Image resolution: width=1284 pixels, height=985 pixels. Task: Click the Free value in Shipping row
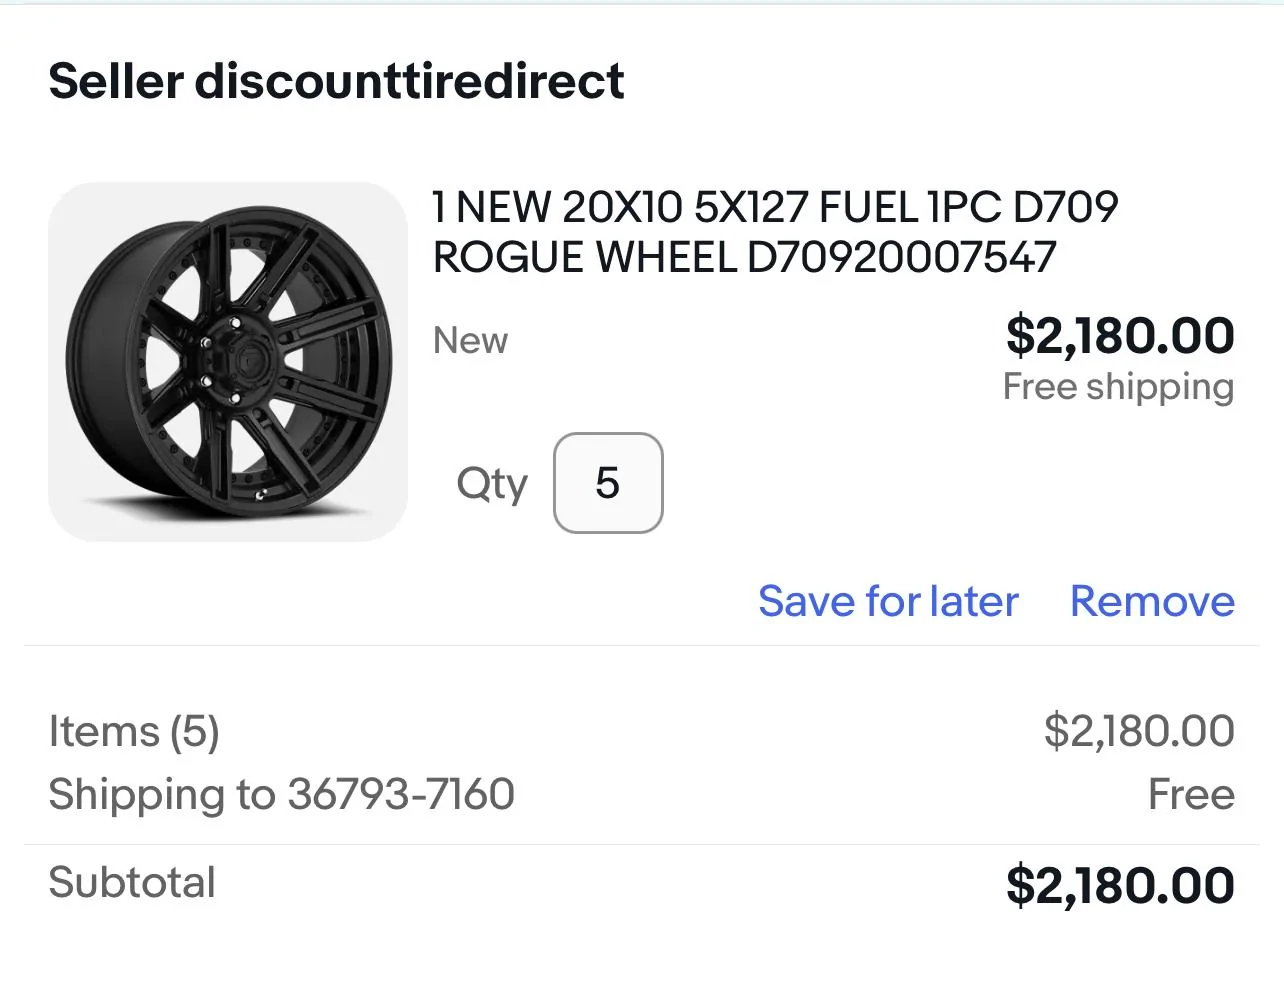(1191, 795)
